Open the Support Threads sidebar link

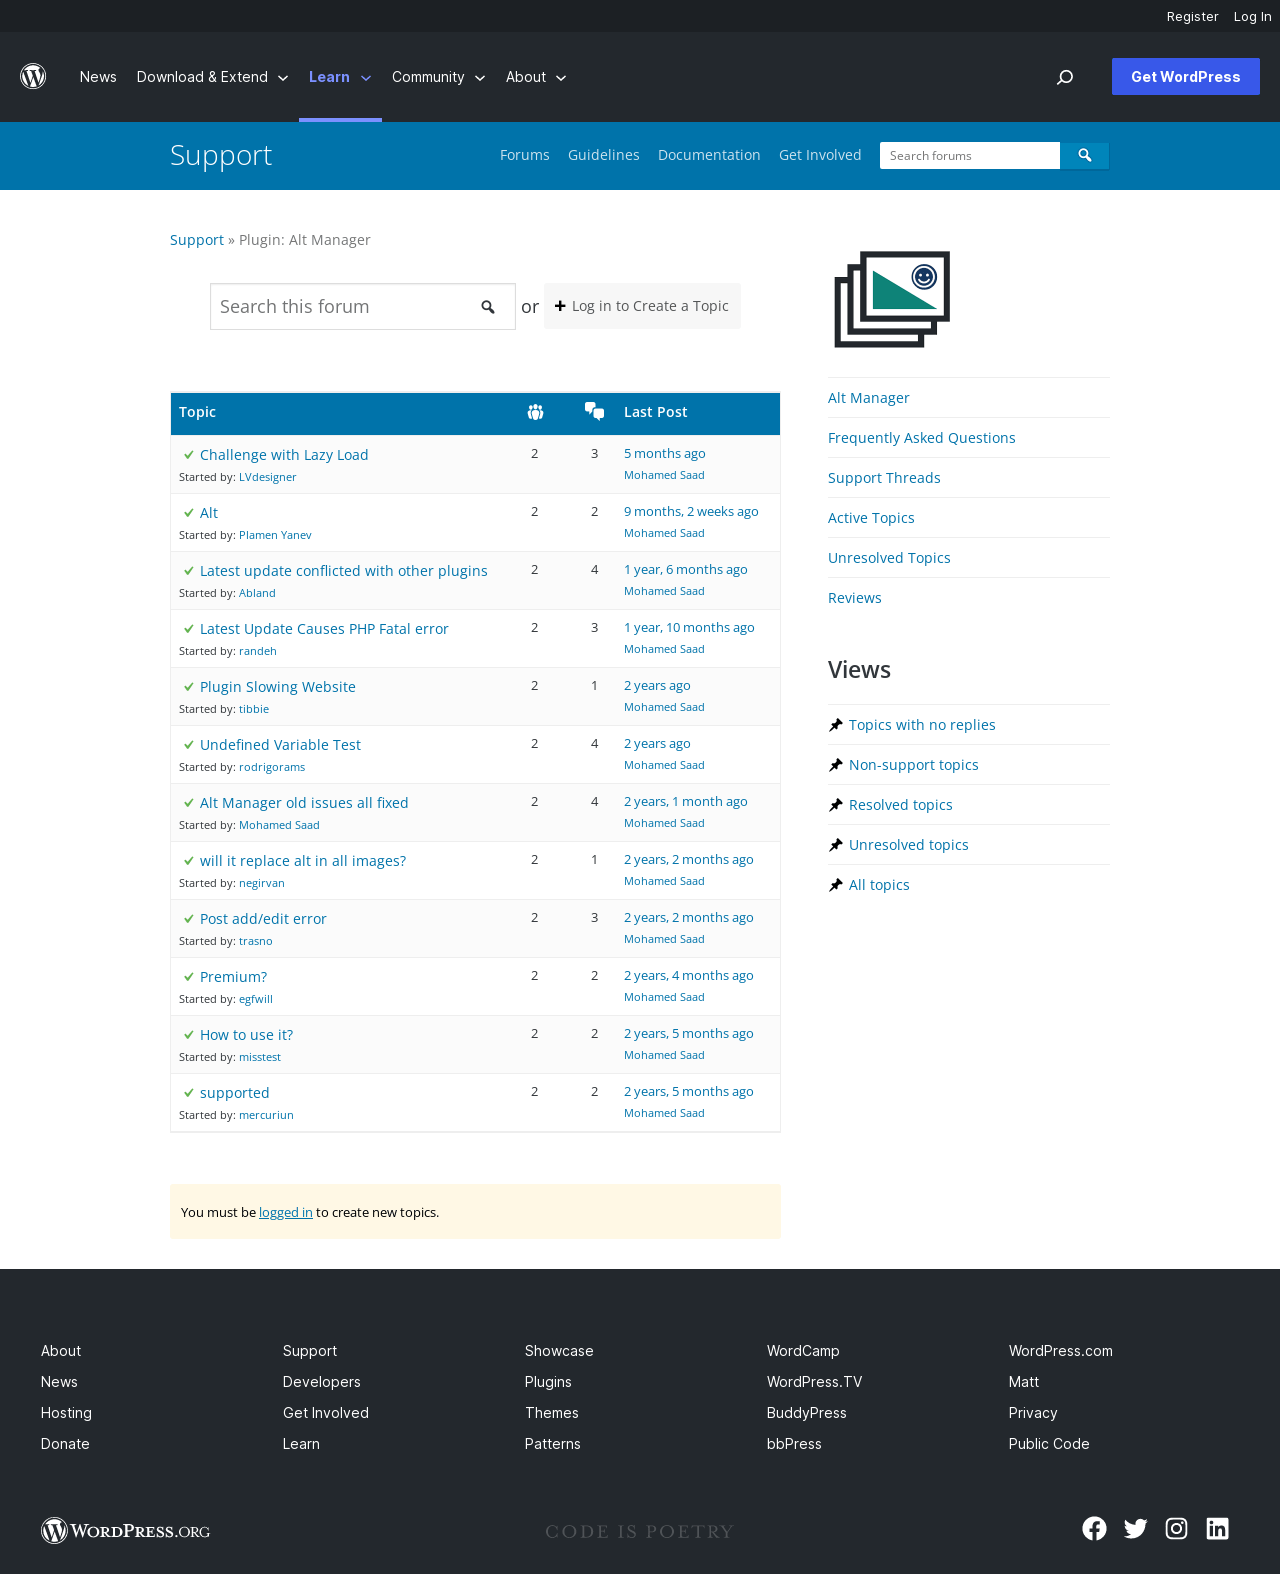pyautogui.click(x=884, y=478)
